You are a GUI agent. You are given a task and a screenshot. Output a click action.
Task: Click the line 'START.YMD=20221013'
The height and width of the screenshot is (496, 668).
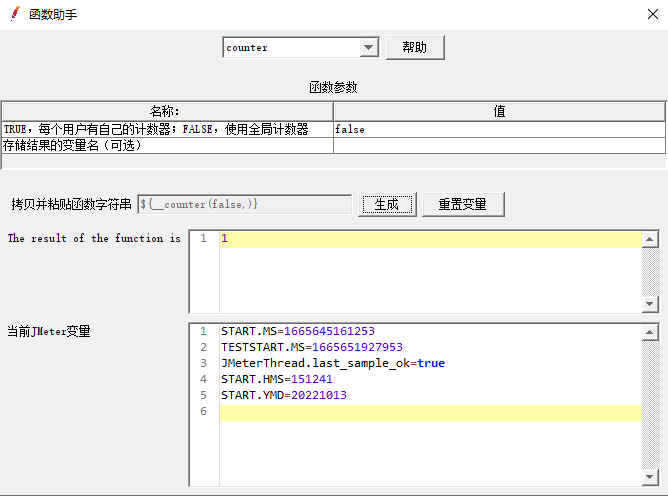pyautogui.click(x=284, y=395)
